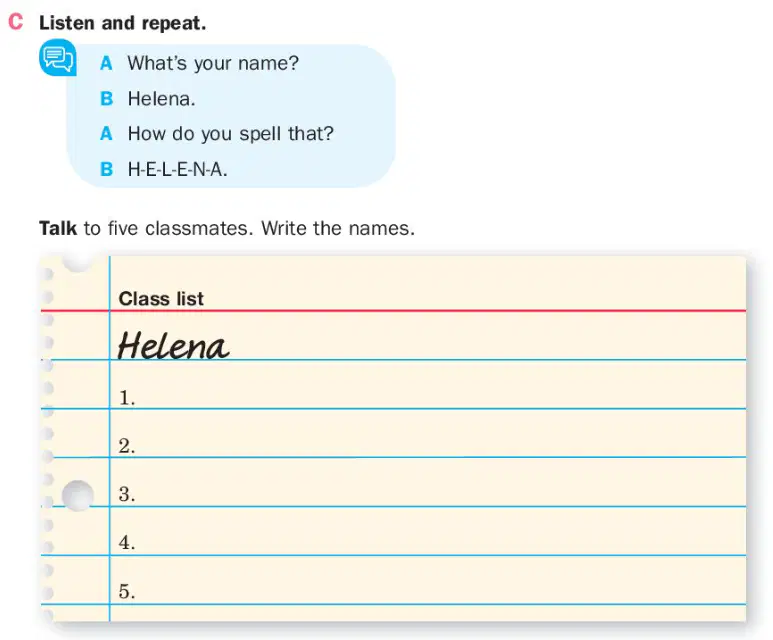Viewport: 773px width, 640px height.
Task: Select the 'How do you spell that?' line
Action: click(x=231, y=134)
